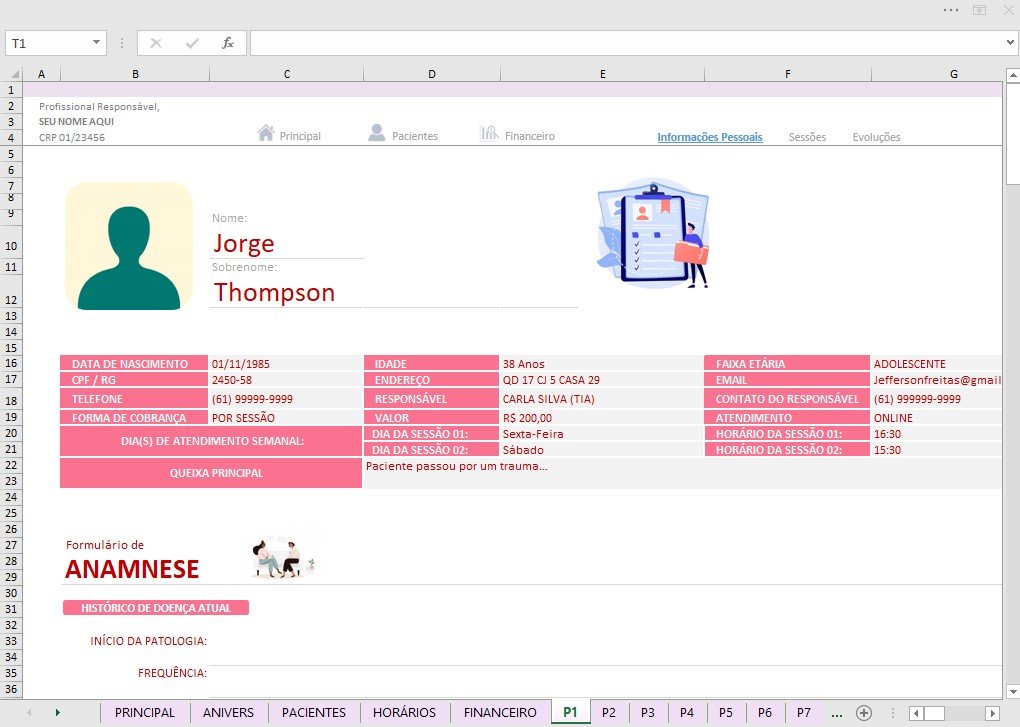This screenshot has height=727, width=1020.
Task: Go to Evoluções section link
Action: [x=876, y=137]
